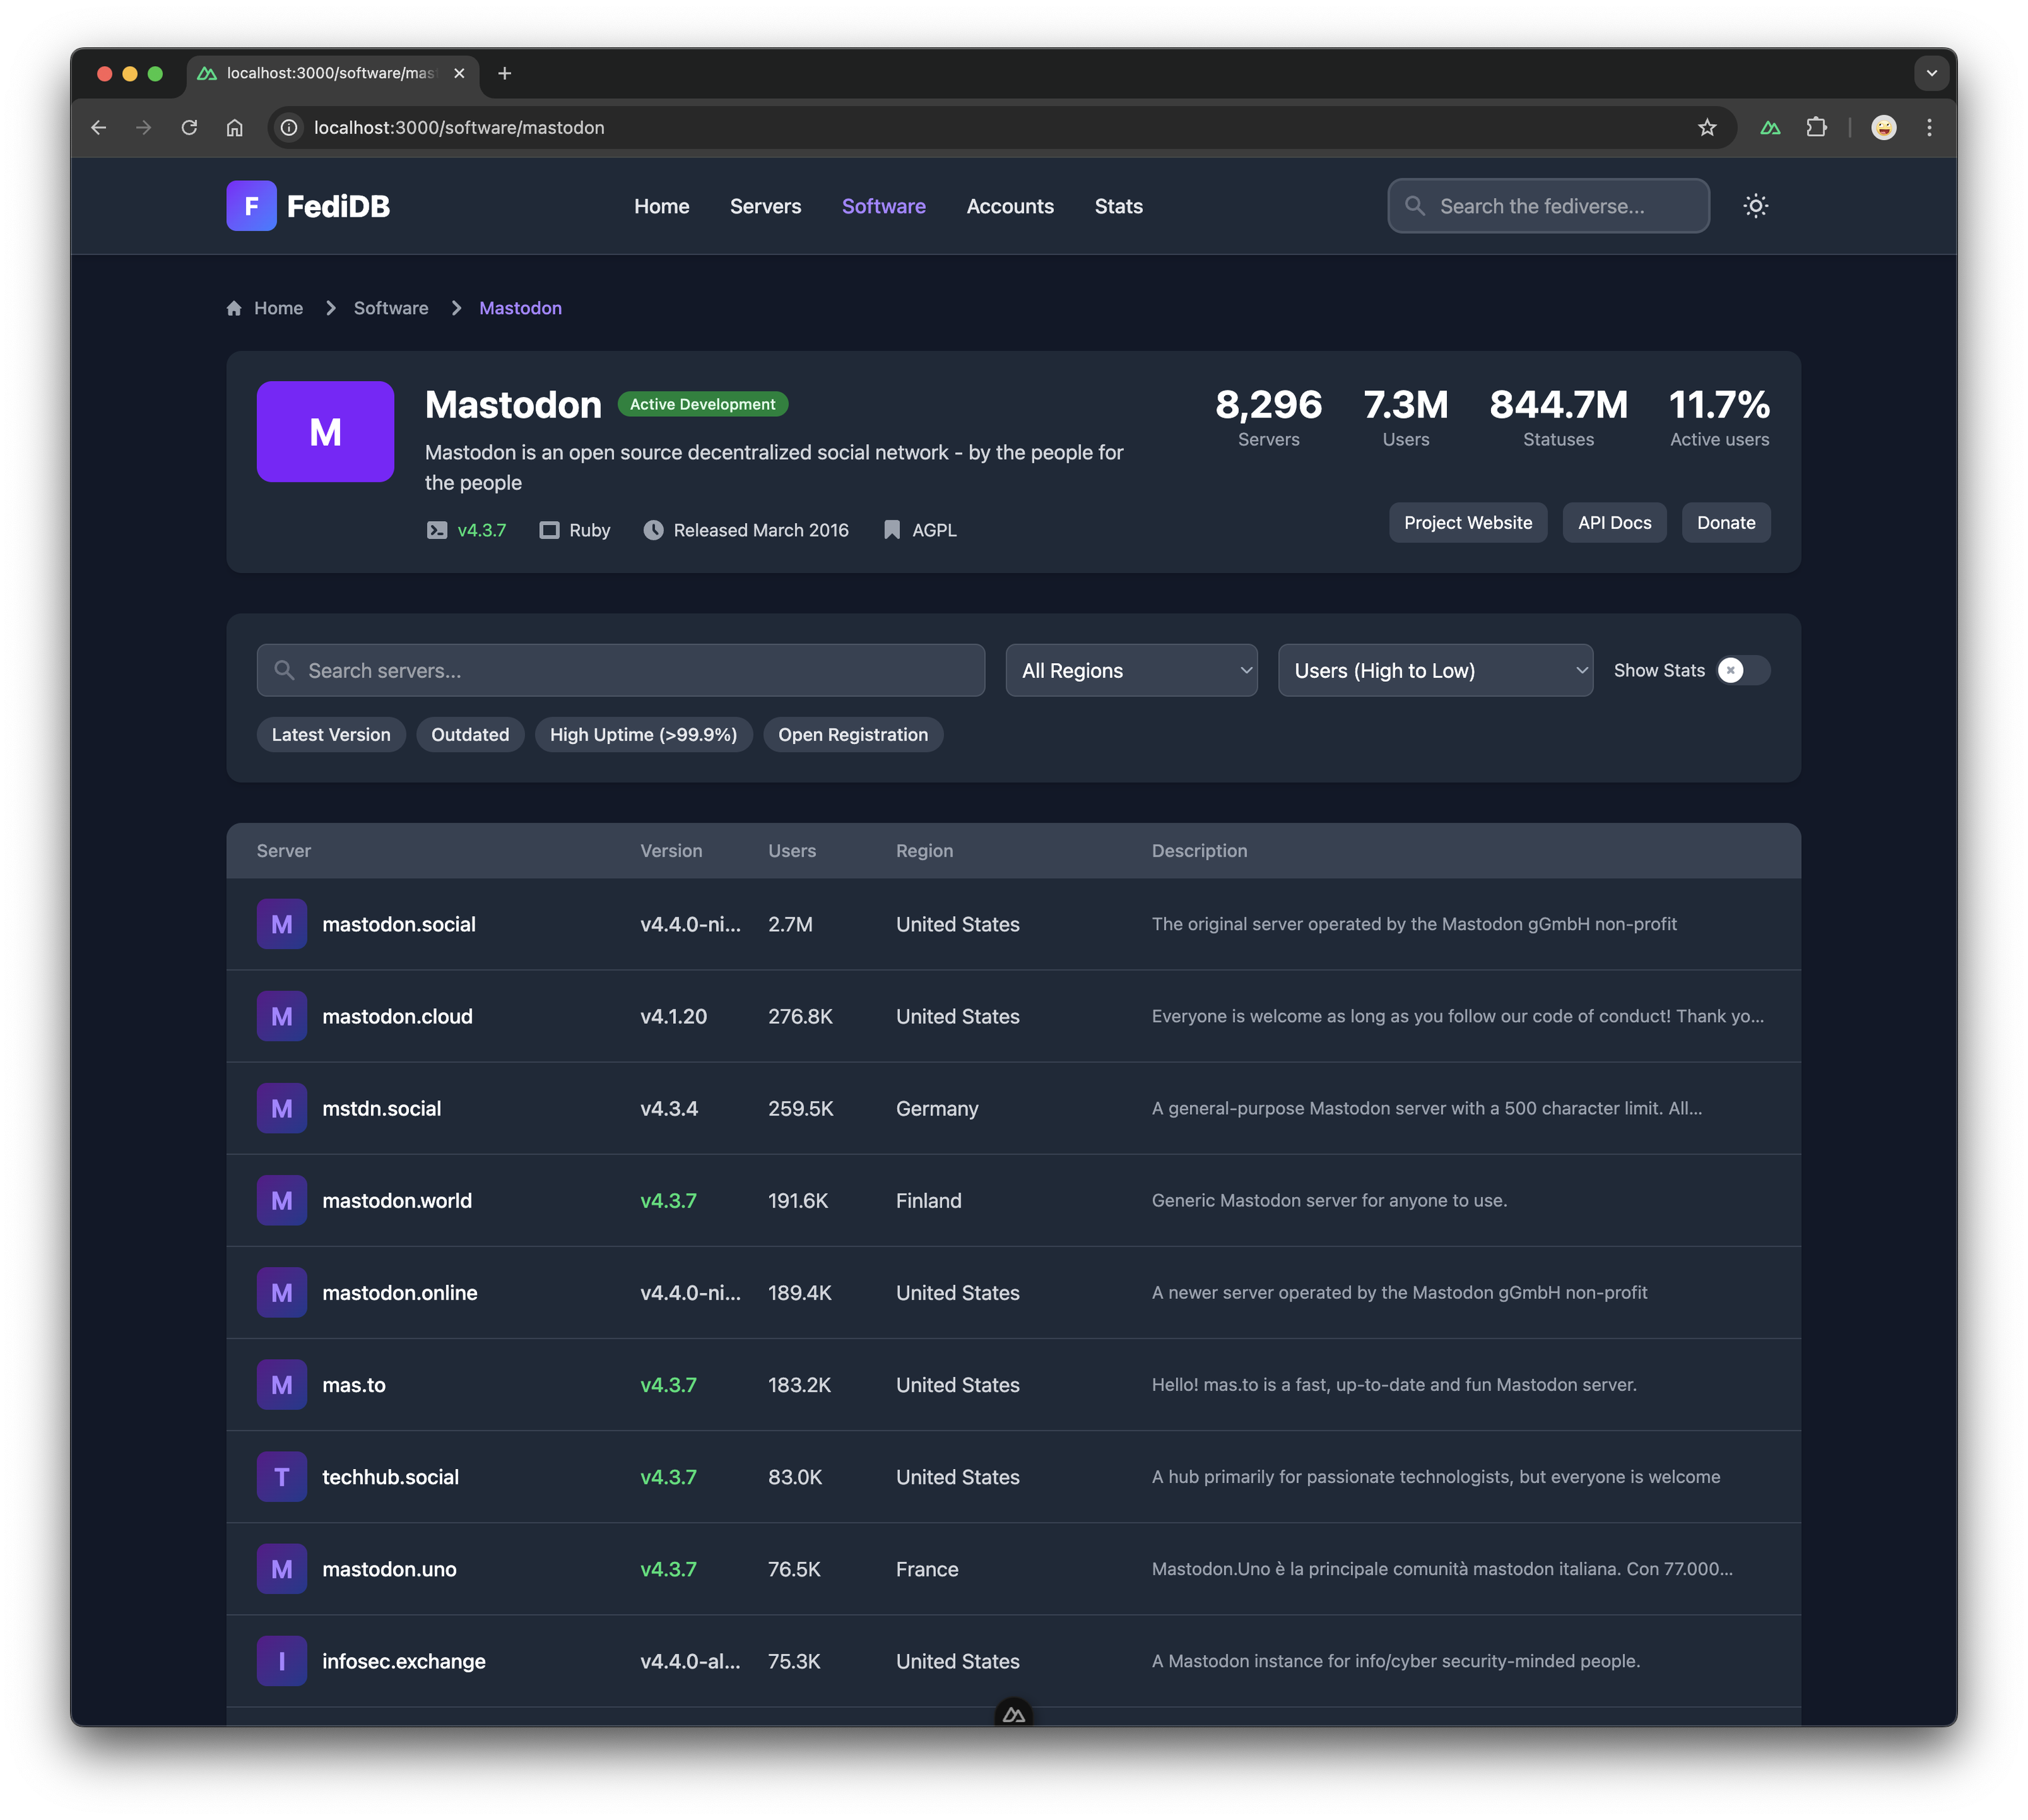2028x1820 pixels.
Task: Click the green v4.3.7 version tag in header
Action: pyautogui.click(x=481, y=530)
